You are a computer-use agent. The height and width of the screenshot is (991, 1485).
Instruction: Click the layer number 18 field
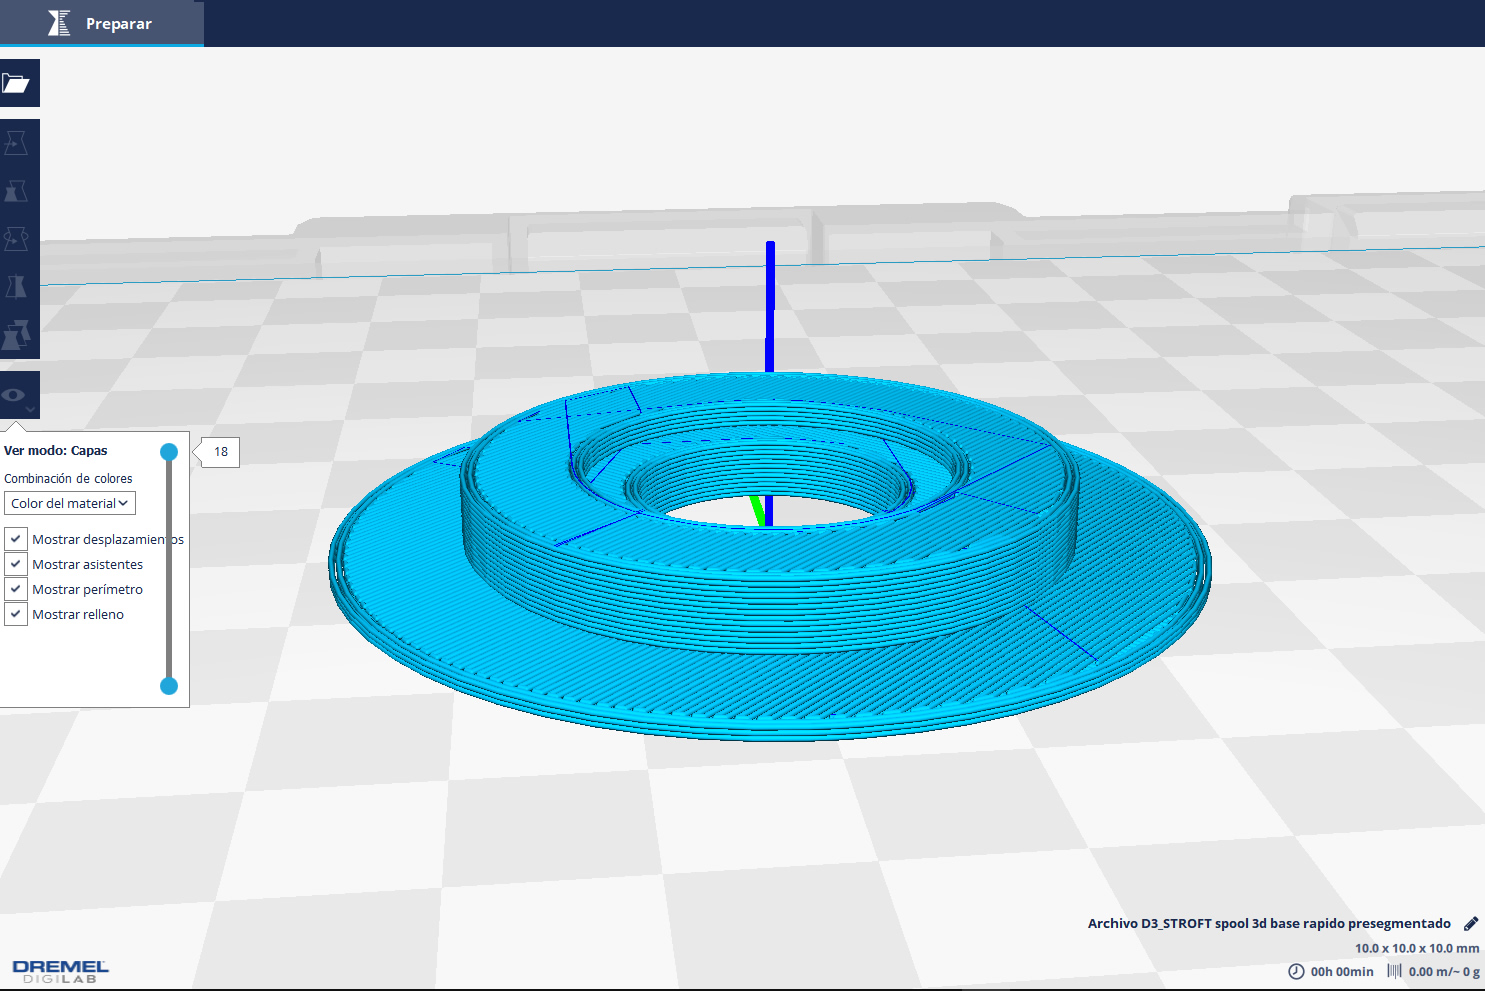(221, 452)
